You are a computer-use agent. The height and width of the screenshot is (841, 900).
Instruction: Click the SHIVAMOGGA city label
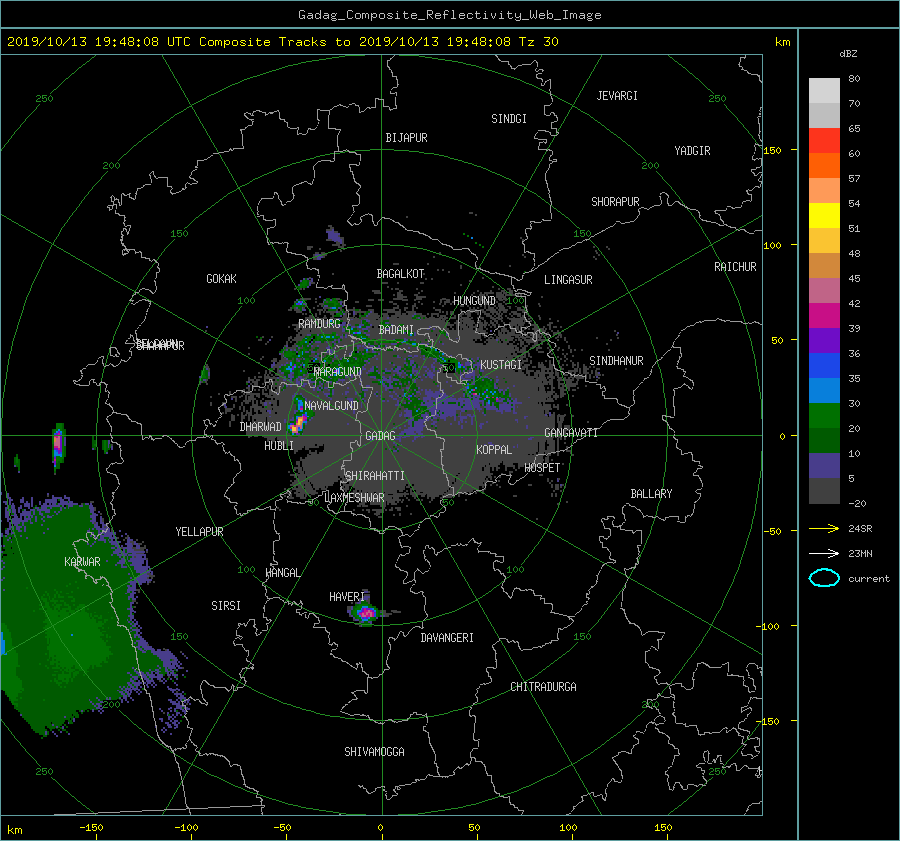point(374,751)
